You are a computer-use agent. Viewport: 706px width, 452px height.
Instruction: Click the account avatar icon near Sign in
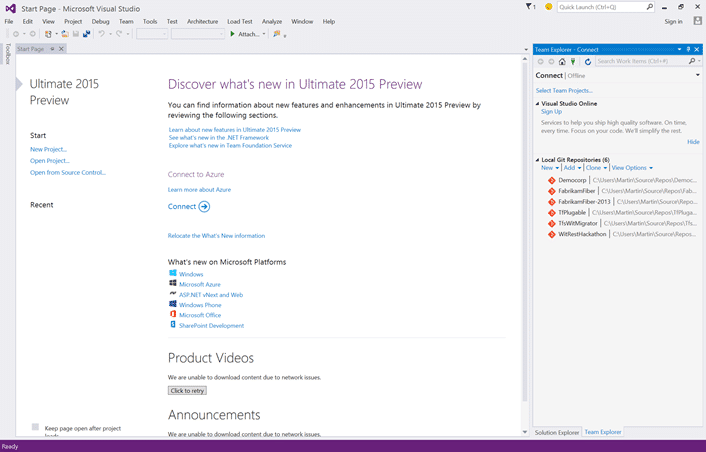(x=697, y=21)
